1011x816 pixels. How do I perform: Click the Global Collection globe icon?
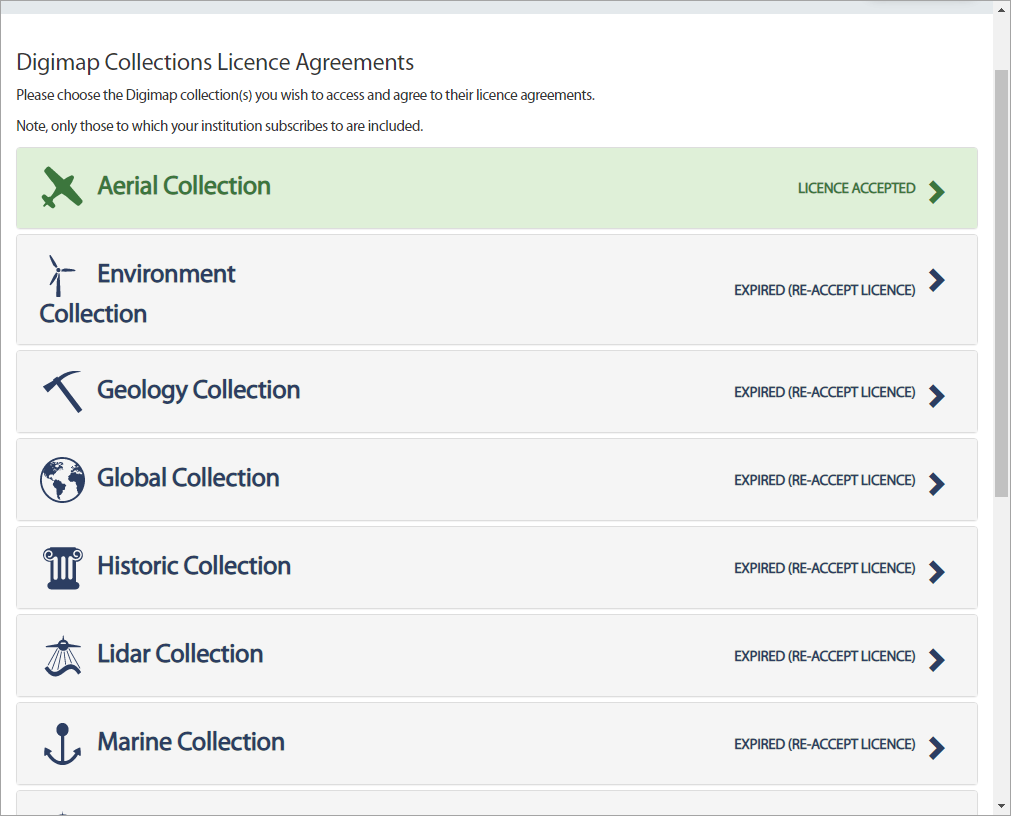[62, 480]
